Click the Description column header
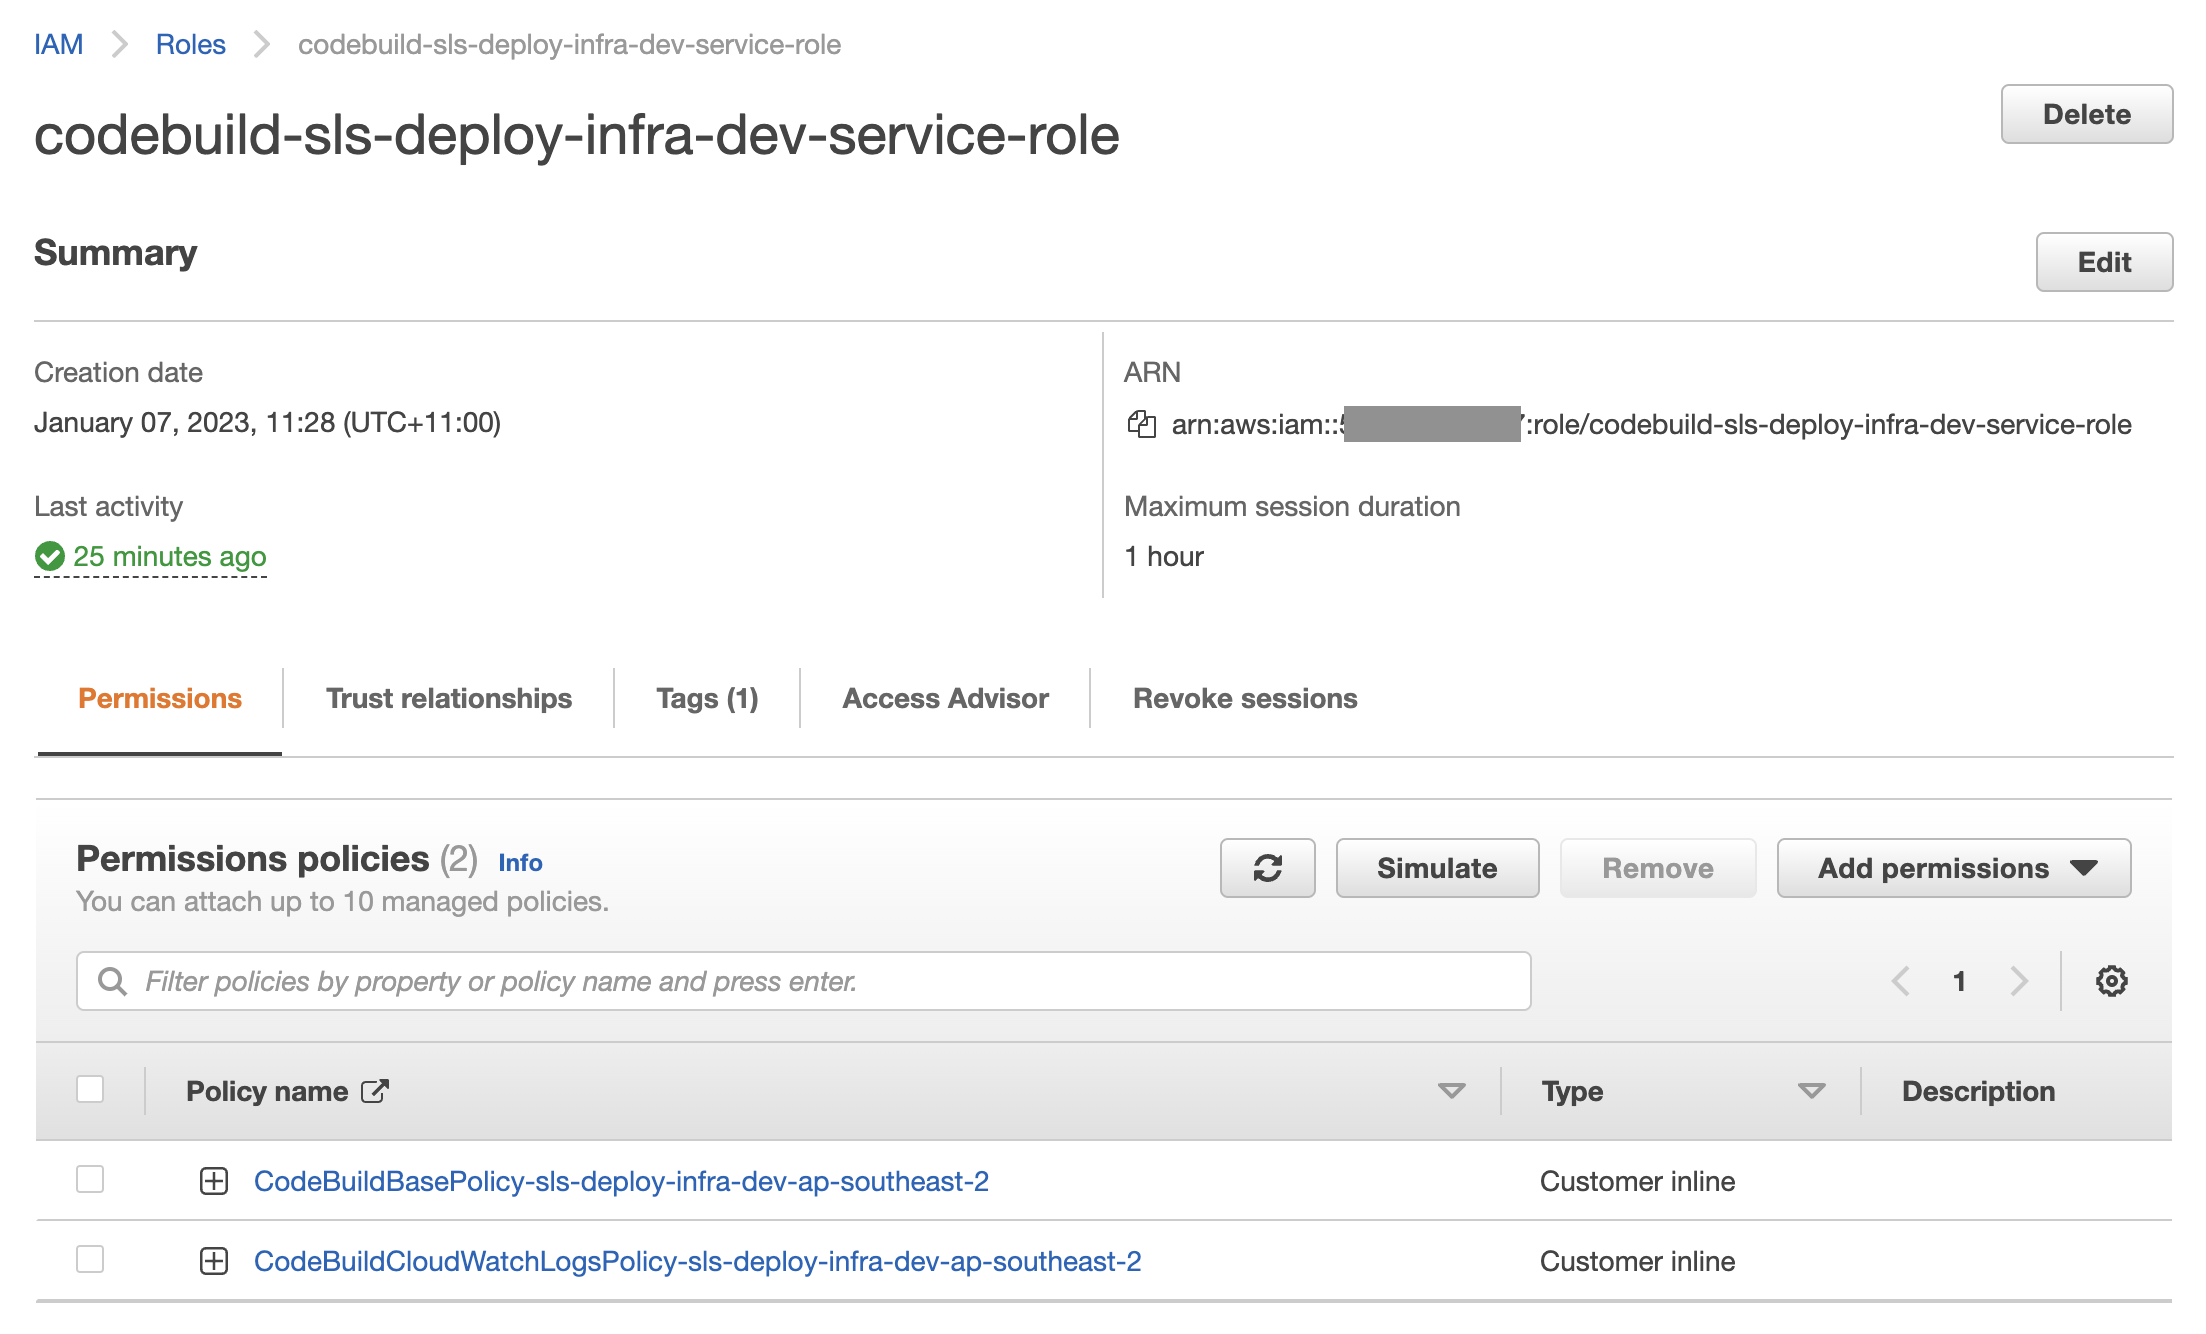 point(1978,1091)
